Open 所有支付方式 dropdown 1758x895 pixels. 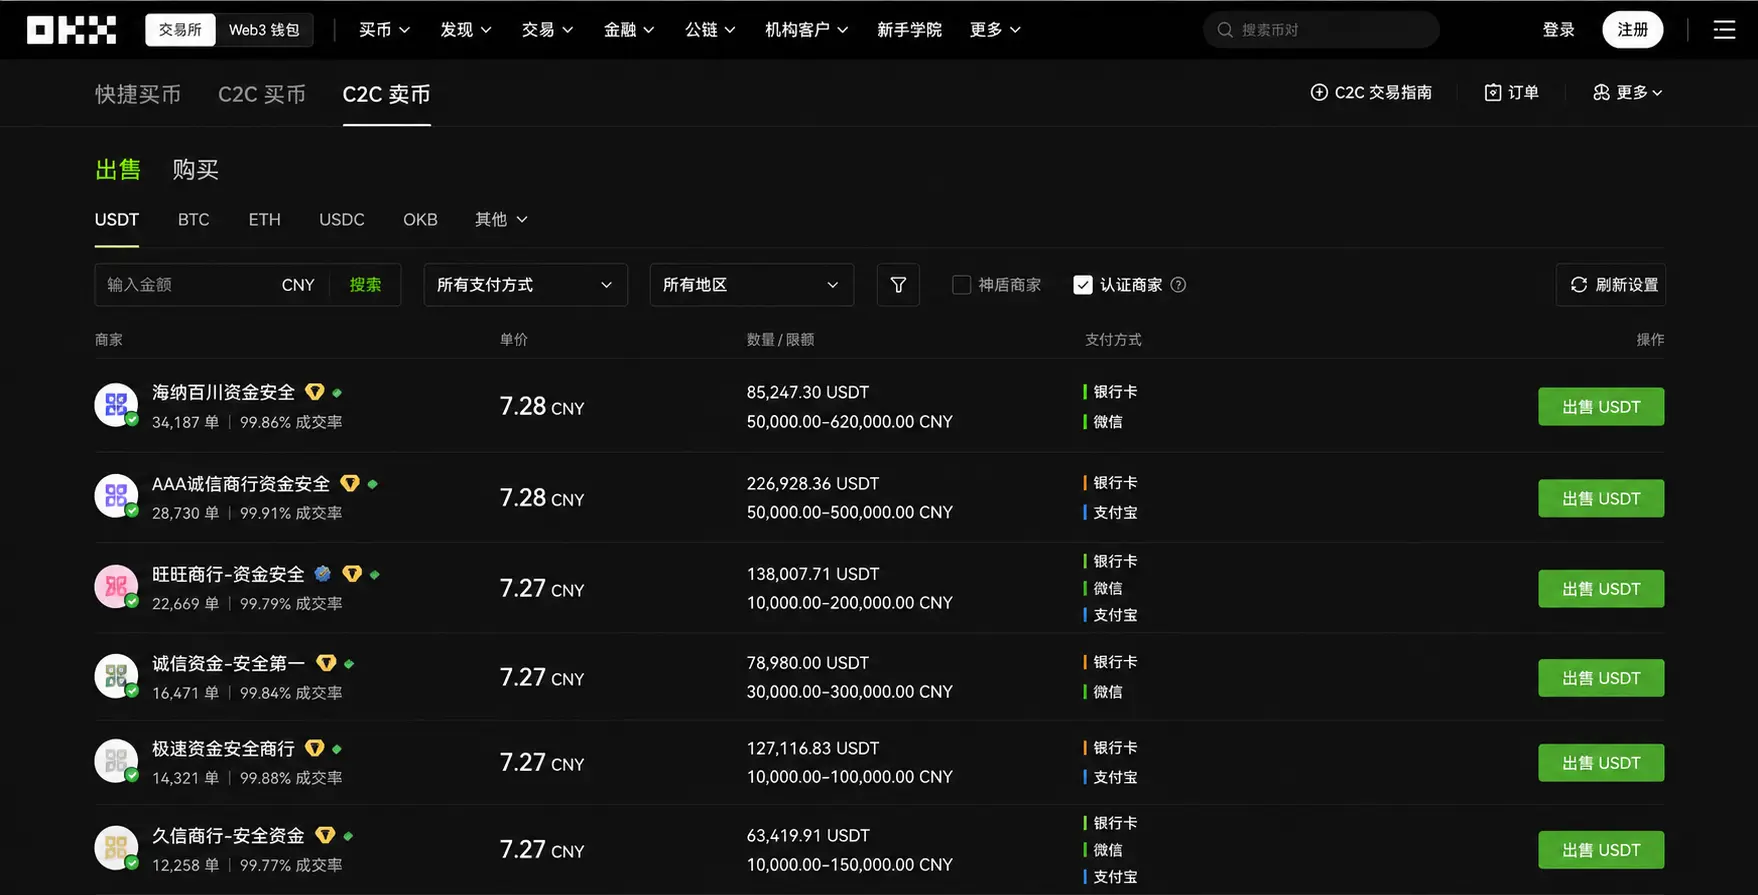click(526, 285)
